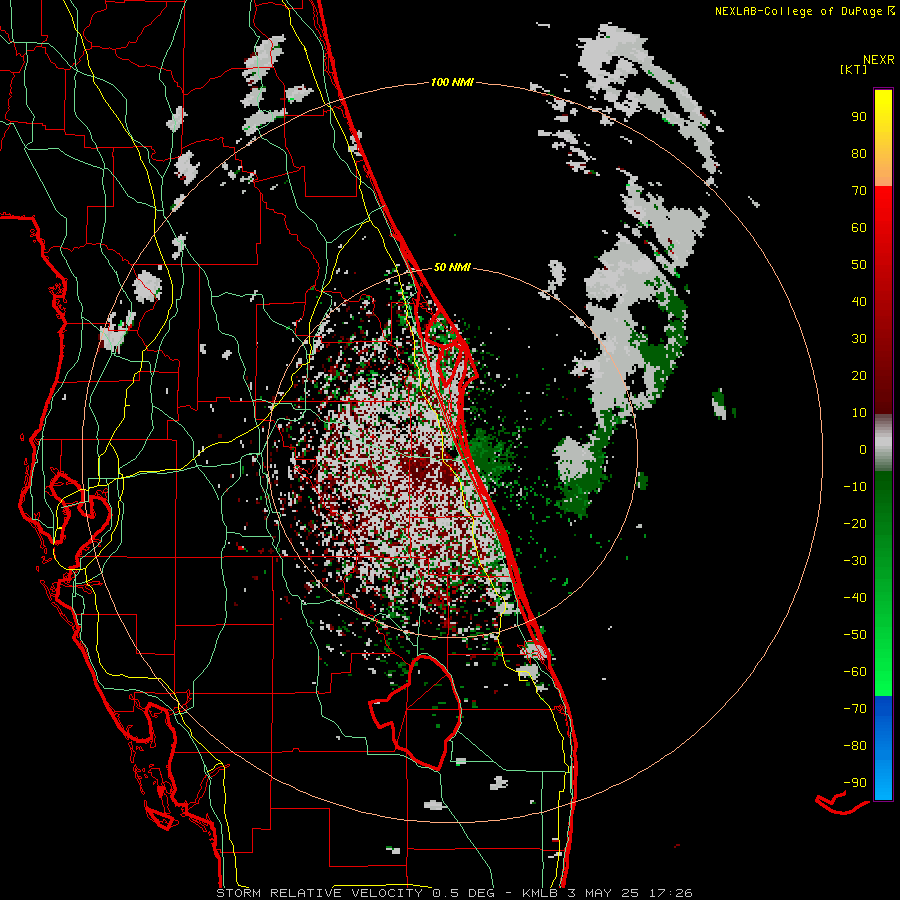The height and width of the screenshot is (900, 900).
Task: Click the '100 NMI' range ring label
Action: (452, 82)
